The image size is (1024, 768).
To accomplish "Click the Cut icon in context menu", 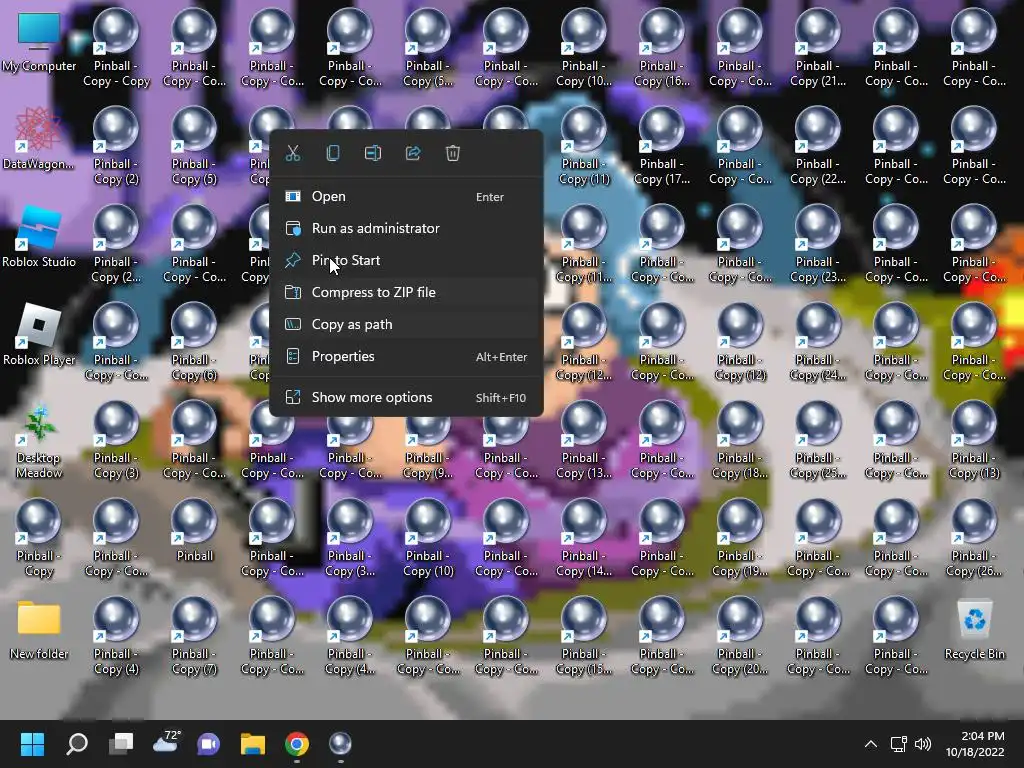I will pyautogui.click(x=293, y=153).
